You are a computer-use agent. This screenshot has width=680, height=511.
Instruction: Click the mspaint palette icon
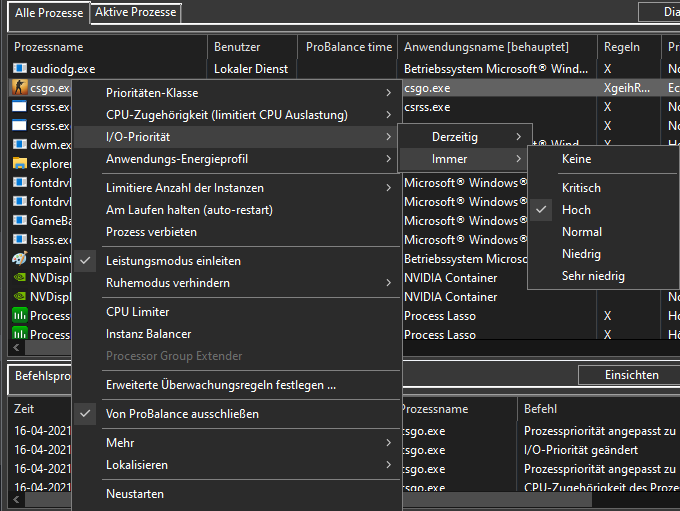click(x=20, y=258)
